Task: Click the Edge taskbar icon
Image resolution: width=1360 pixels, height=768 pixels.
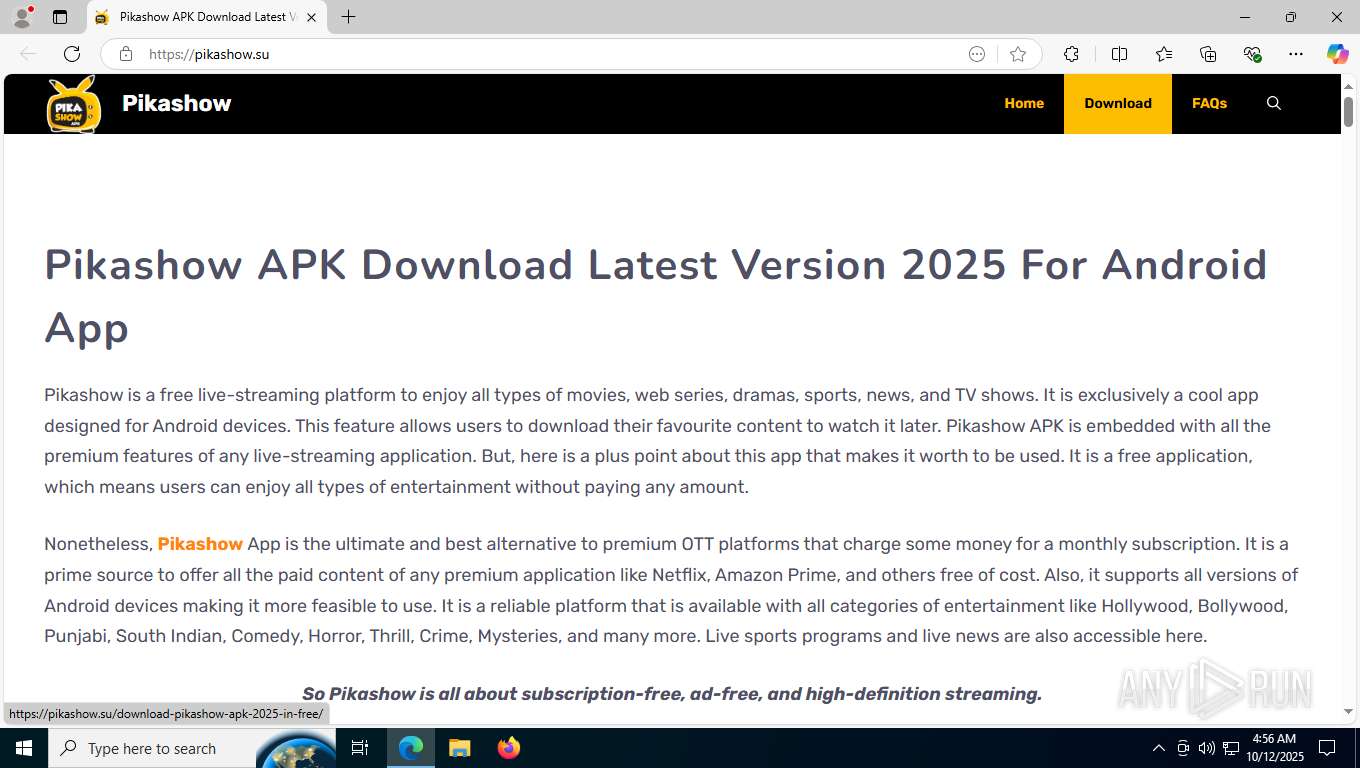Action: [x=411, y=748]
